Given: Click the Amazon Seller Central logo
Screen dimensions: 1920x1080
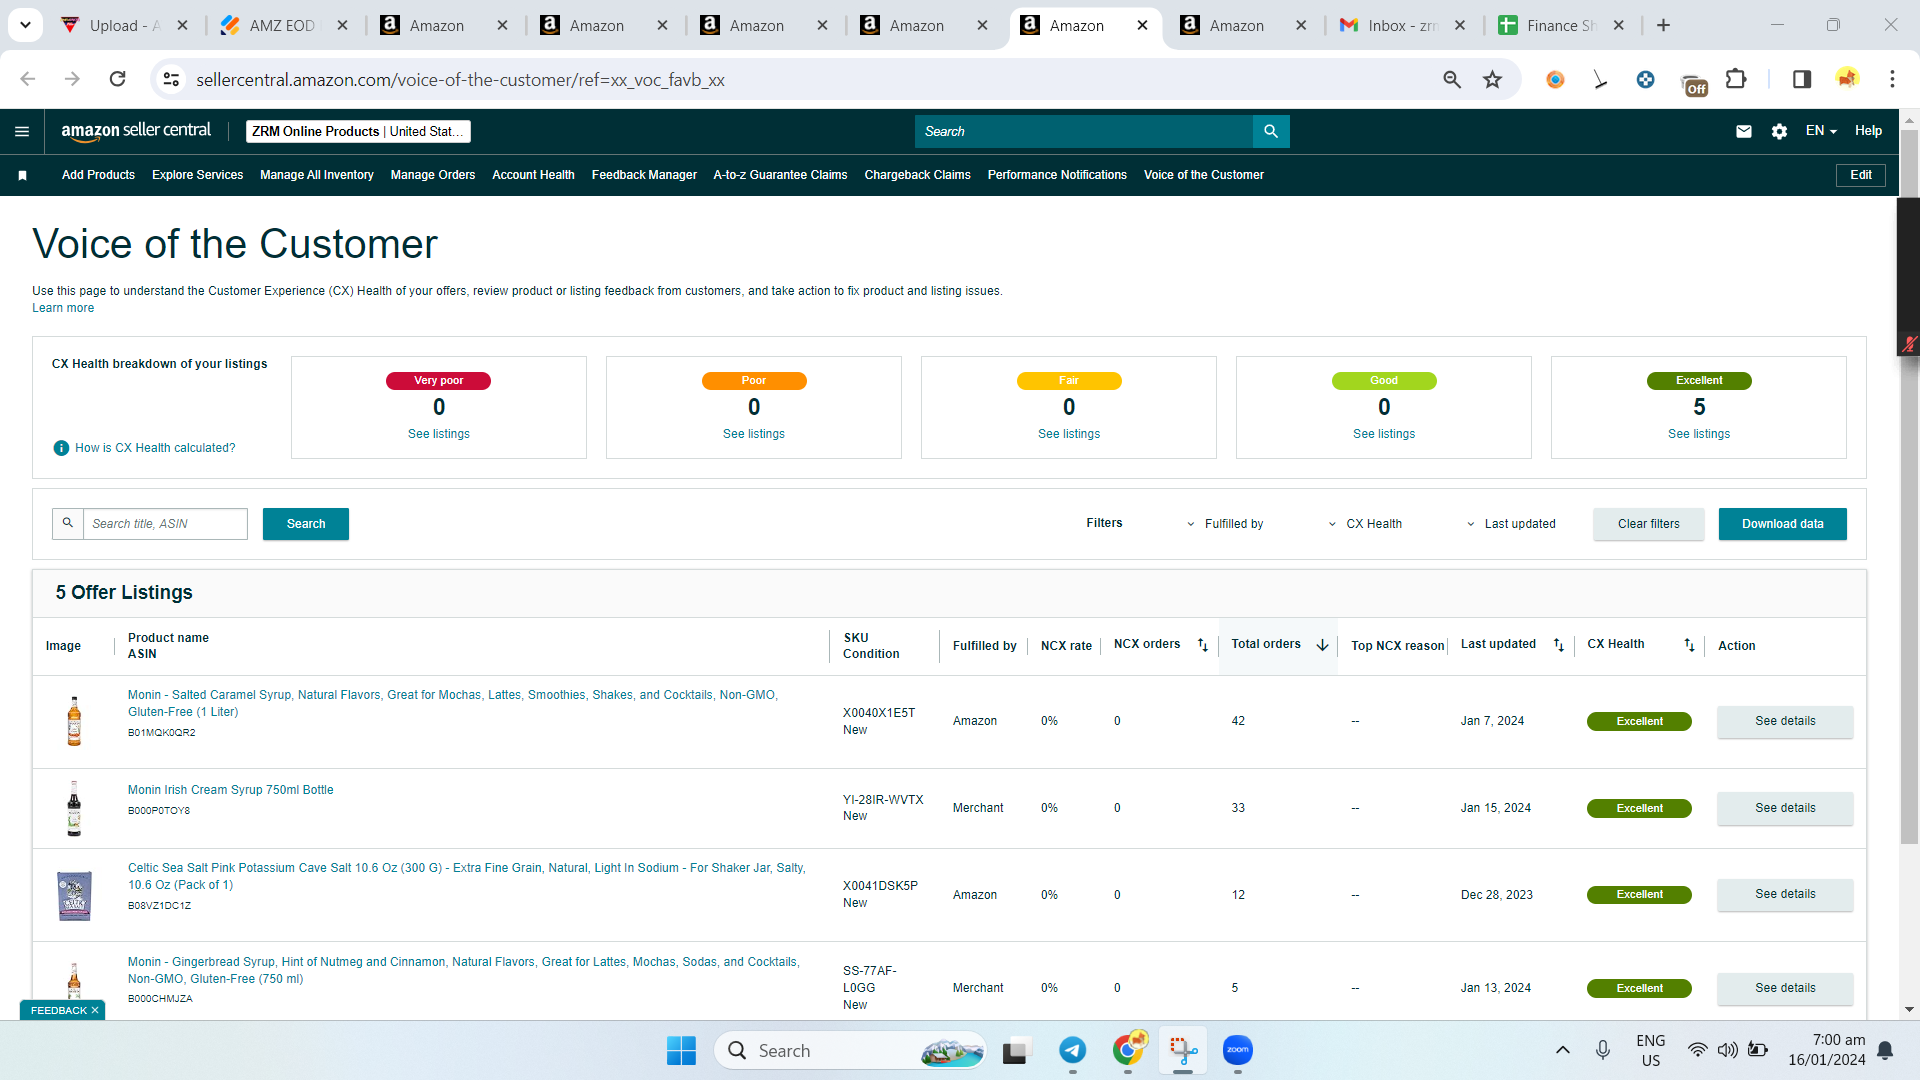Looking at the screenshot, I should click(x=136, y=131).
